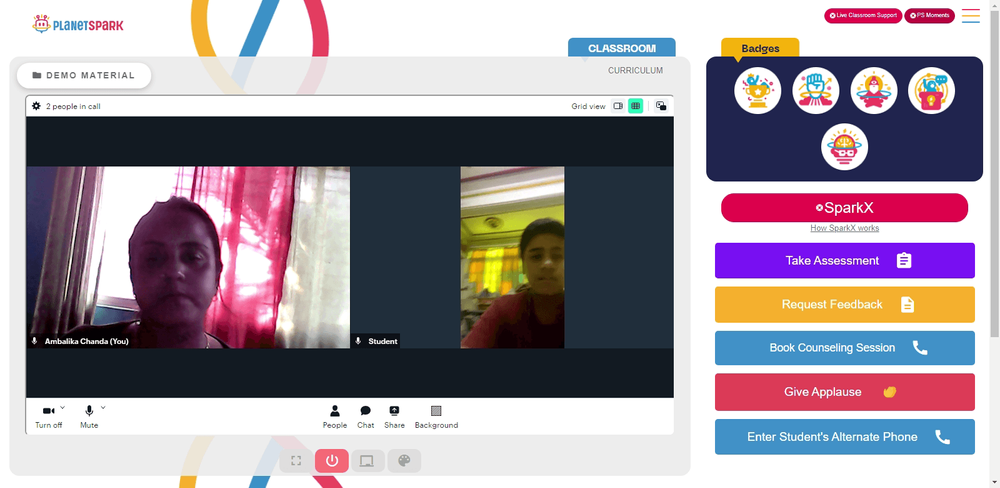
Task: Click the SparkX button
Action: (844, 208)
